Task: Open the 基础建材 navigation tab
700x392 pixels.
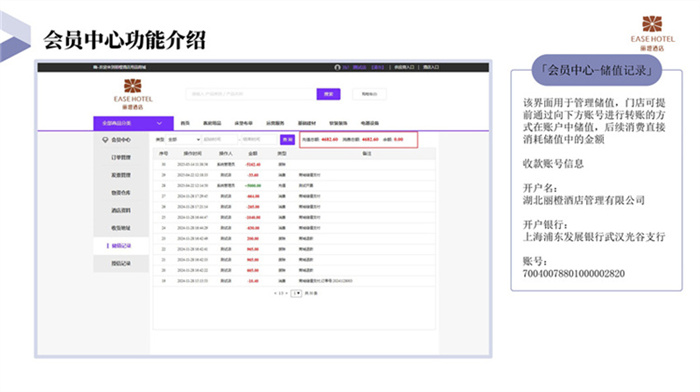Action: 307,123
